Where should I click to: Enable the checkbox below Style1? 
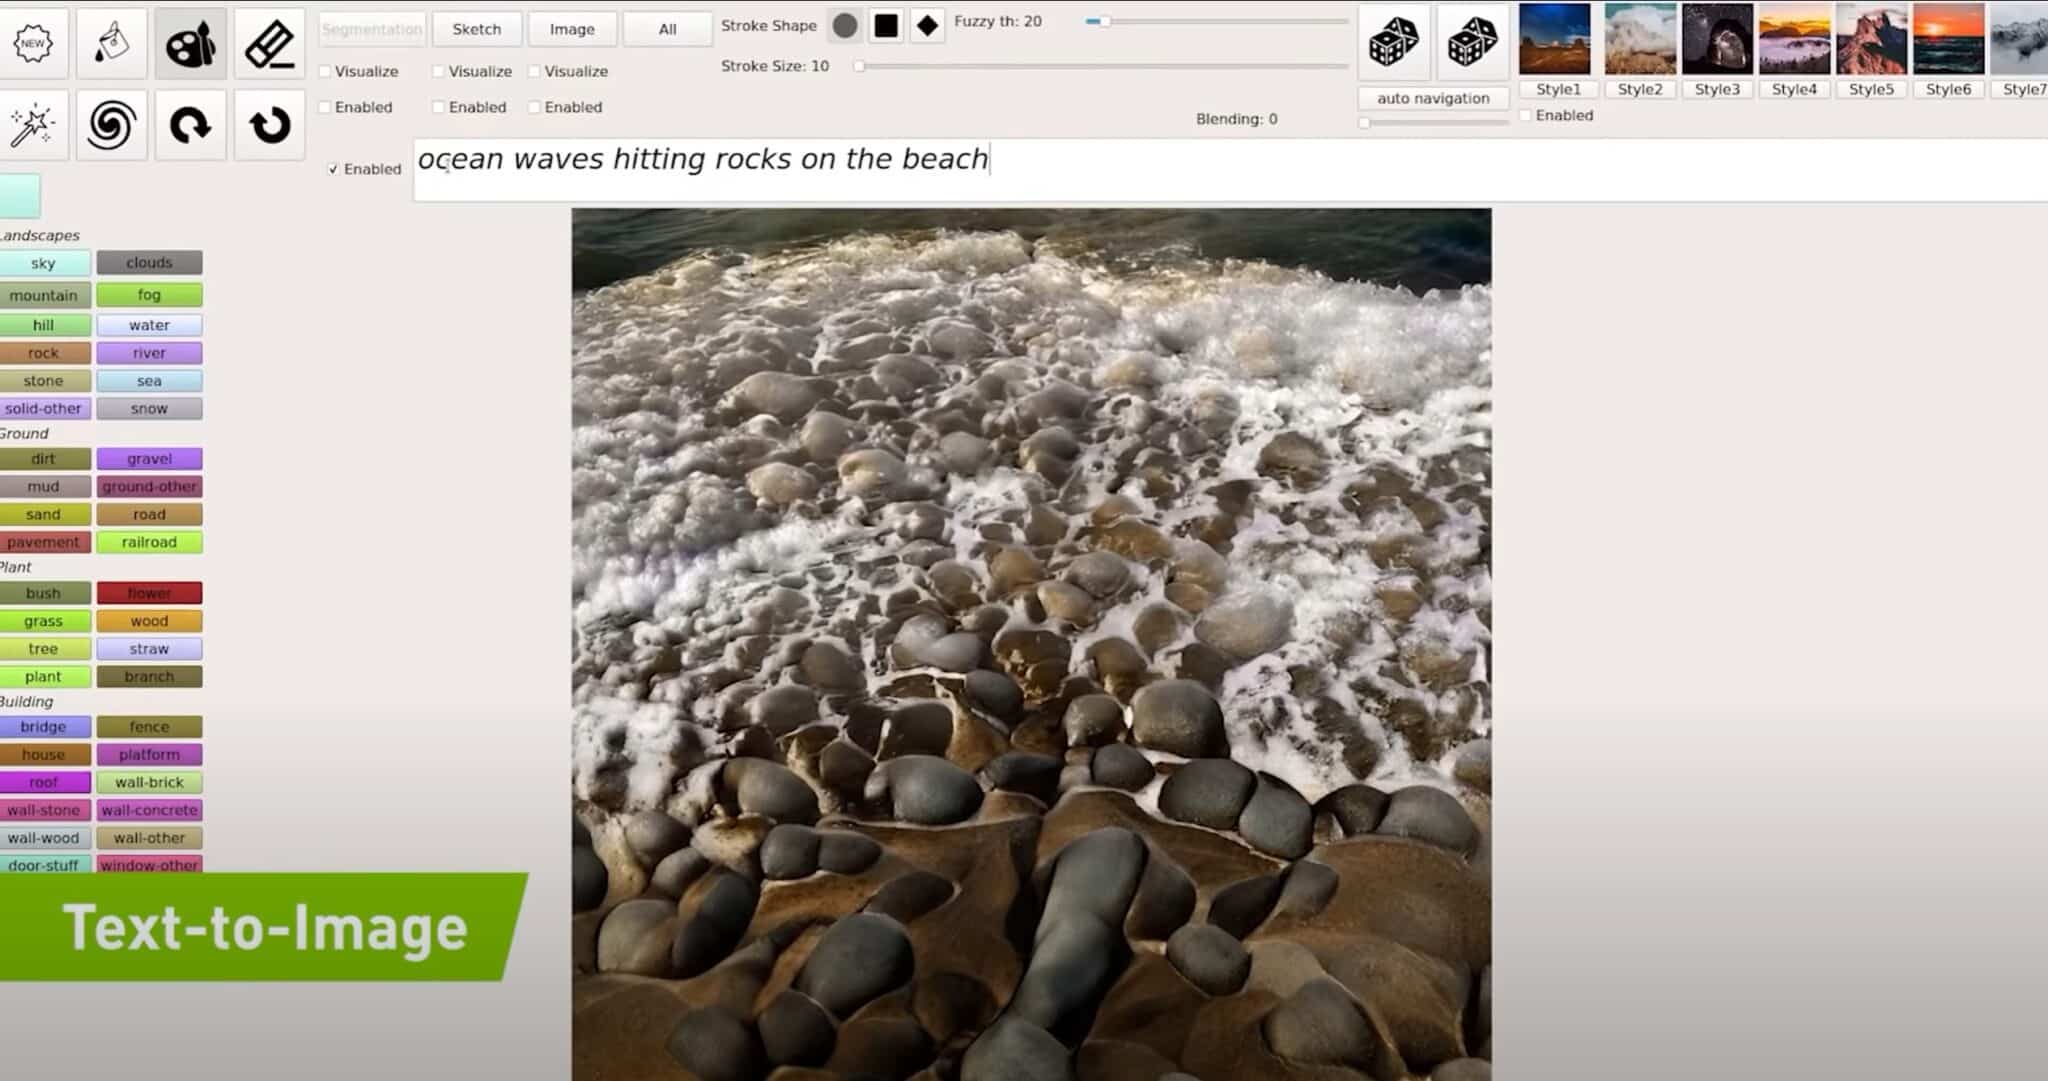click(x=1526, y=116)
